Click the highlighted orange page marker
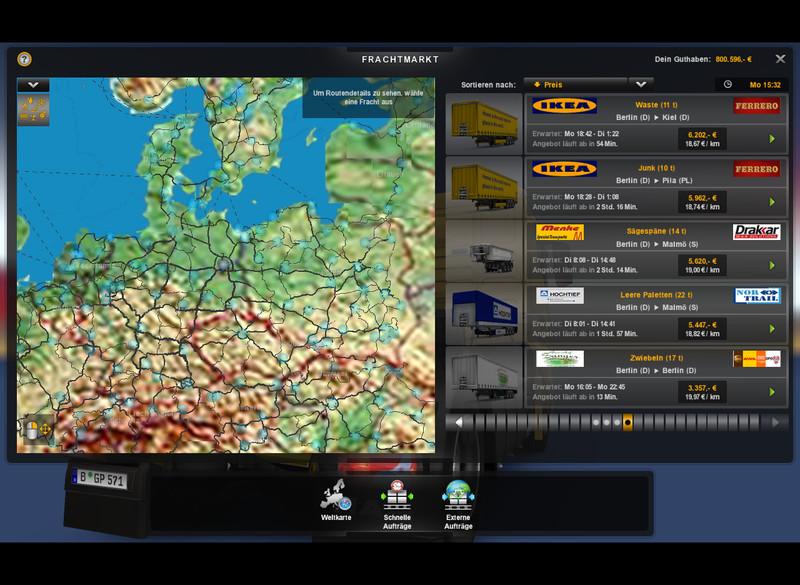The width and height of the screenshot is (800, 585). click(627, 422)
